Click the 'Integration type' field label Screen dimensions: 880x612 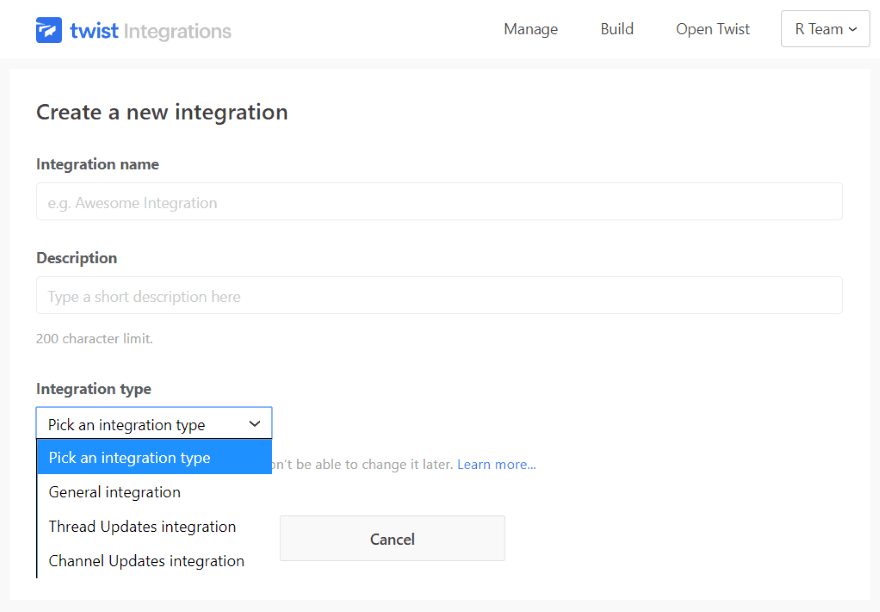[94, 389]
